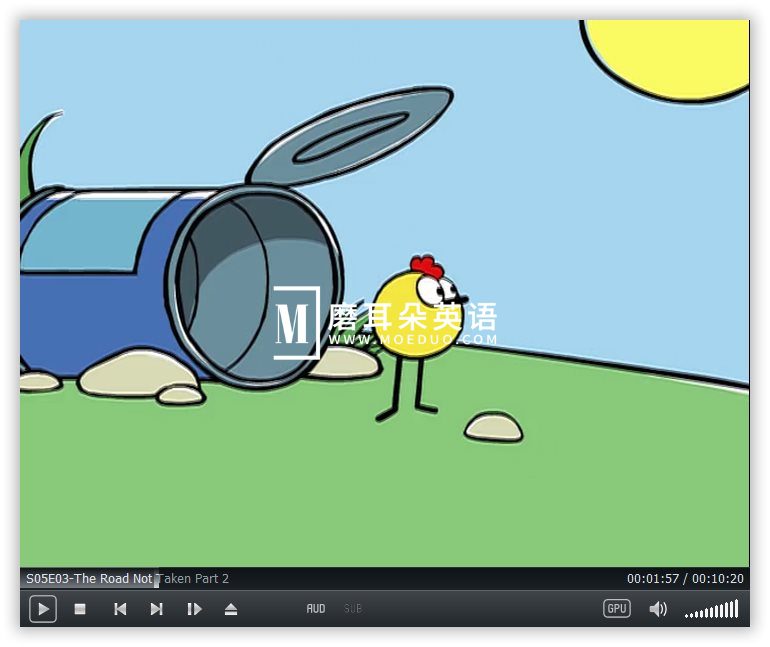Screen dimensions: 770x647
Task: Step forward one frame
Action: (x=194, y=609)
